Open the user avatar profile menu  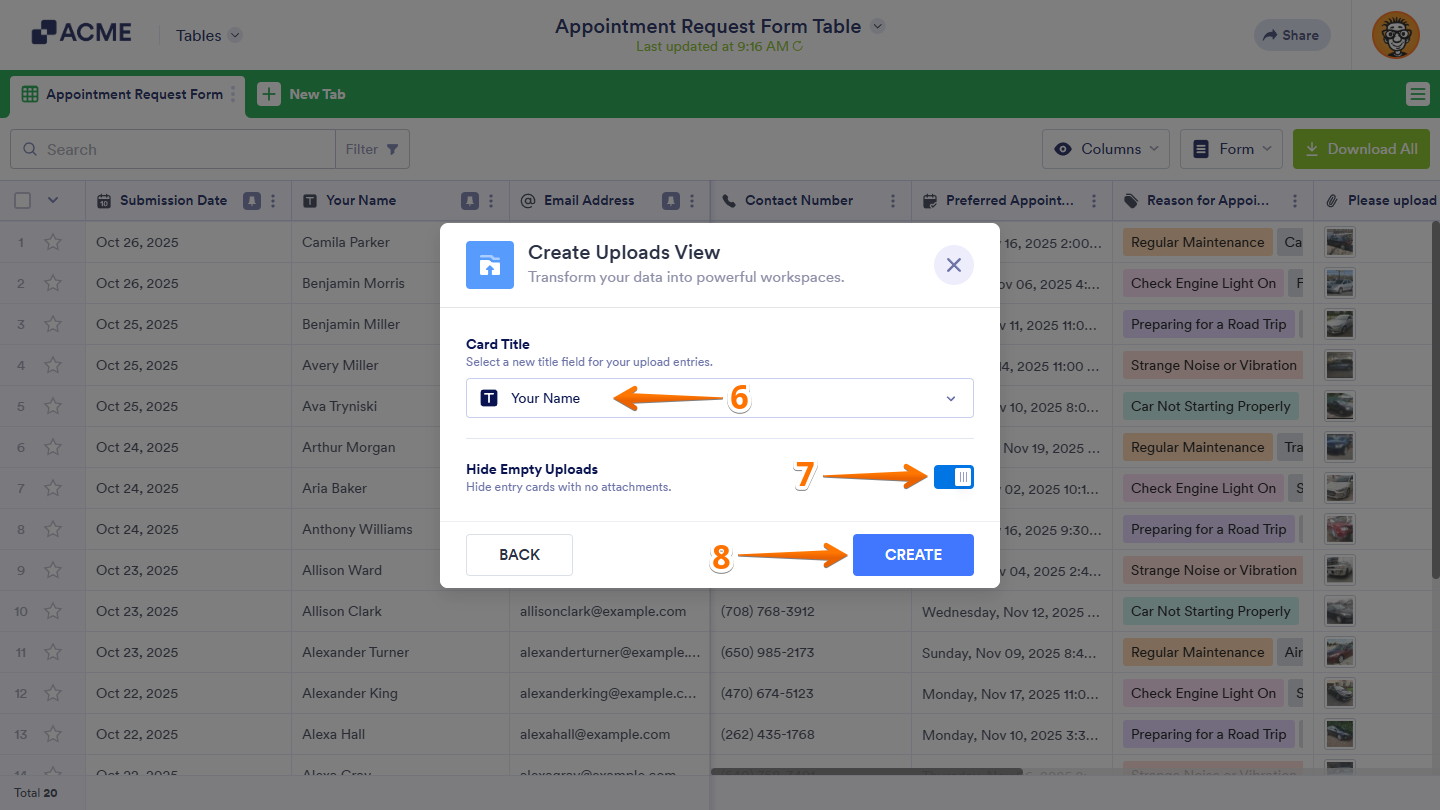1395,35
